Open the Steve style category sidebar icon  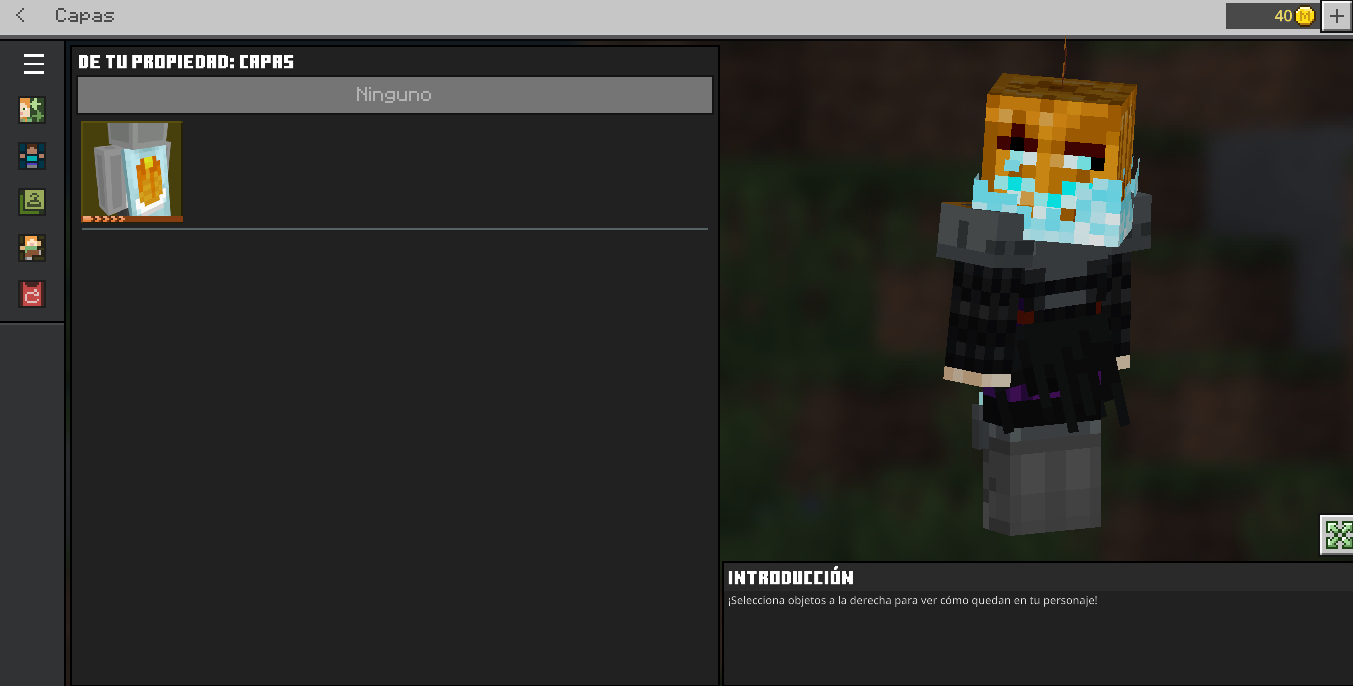[32, 156]
